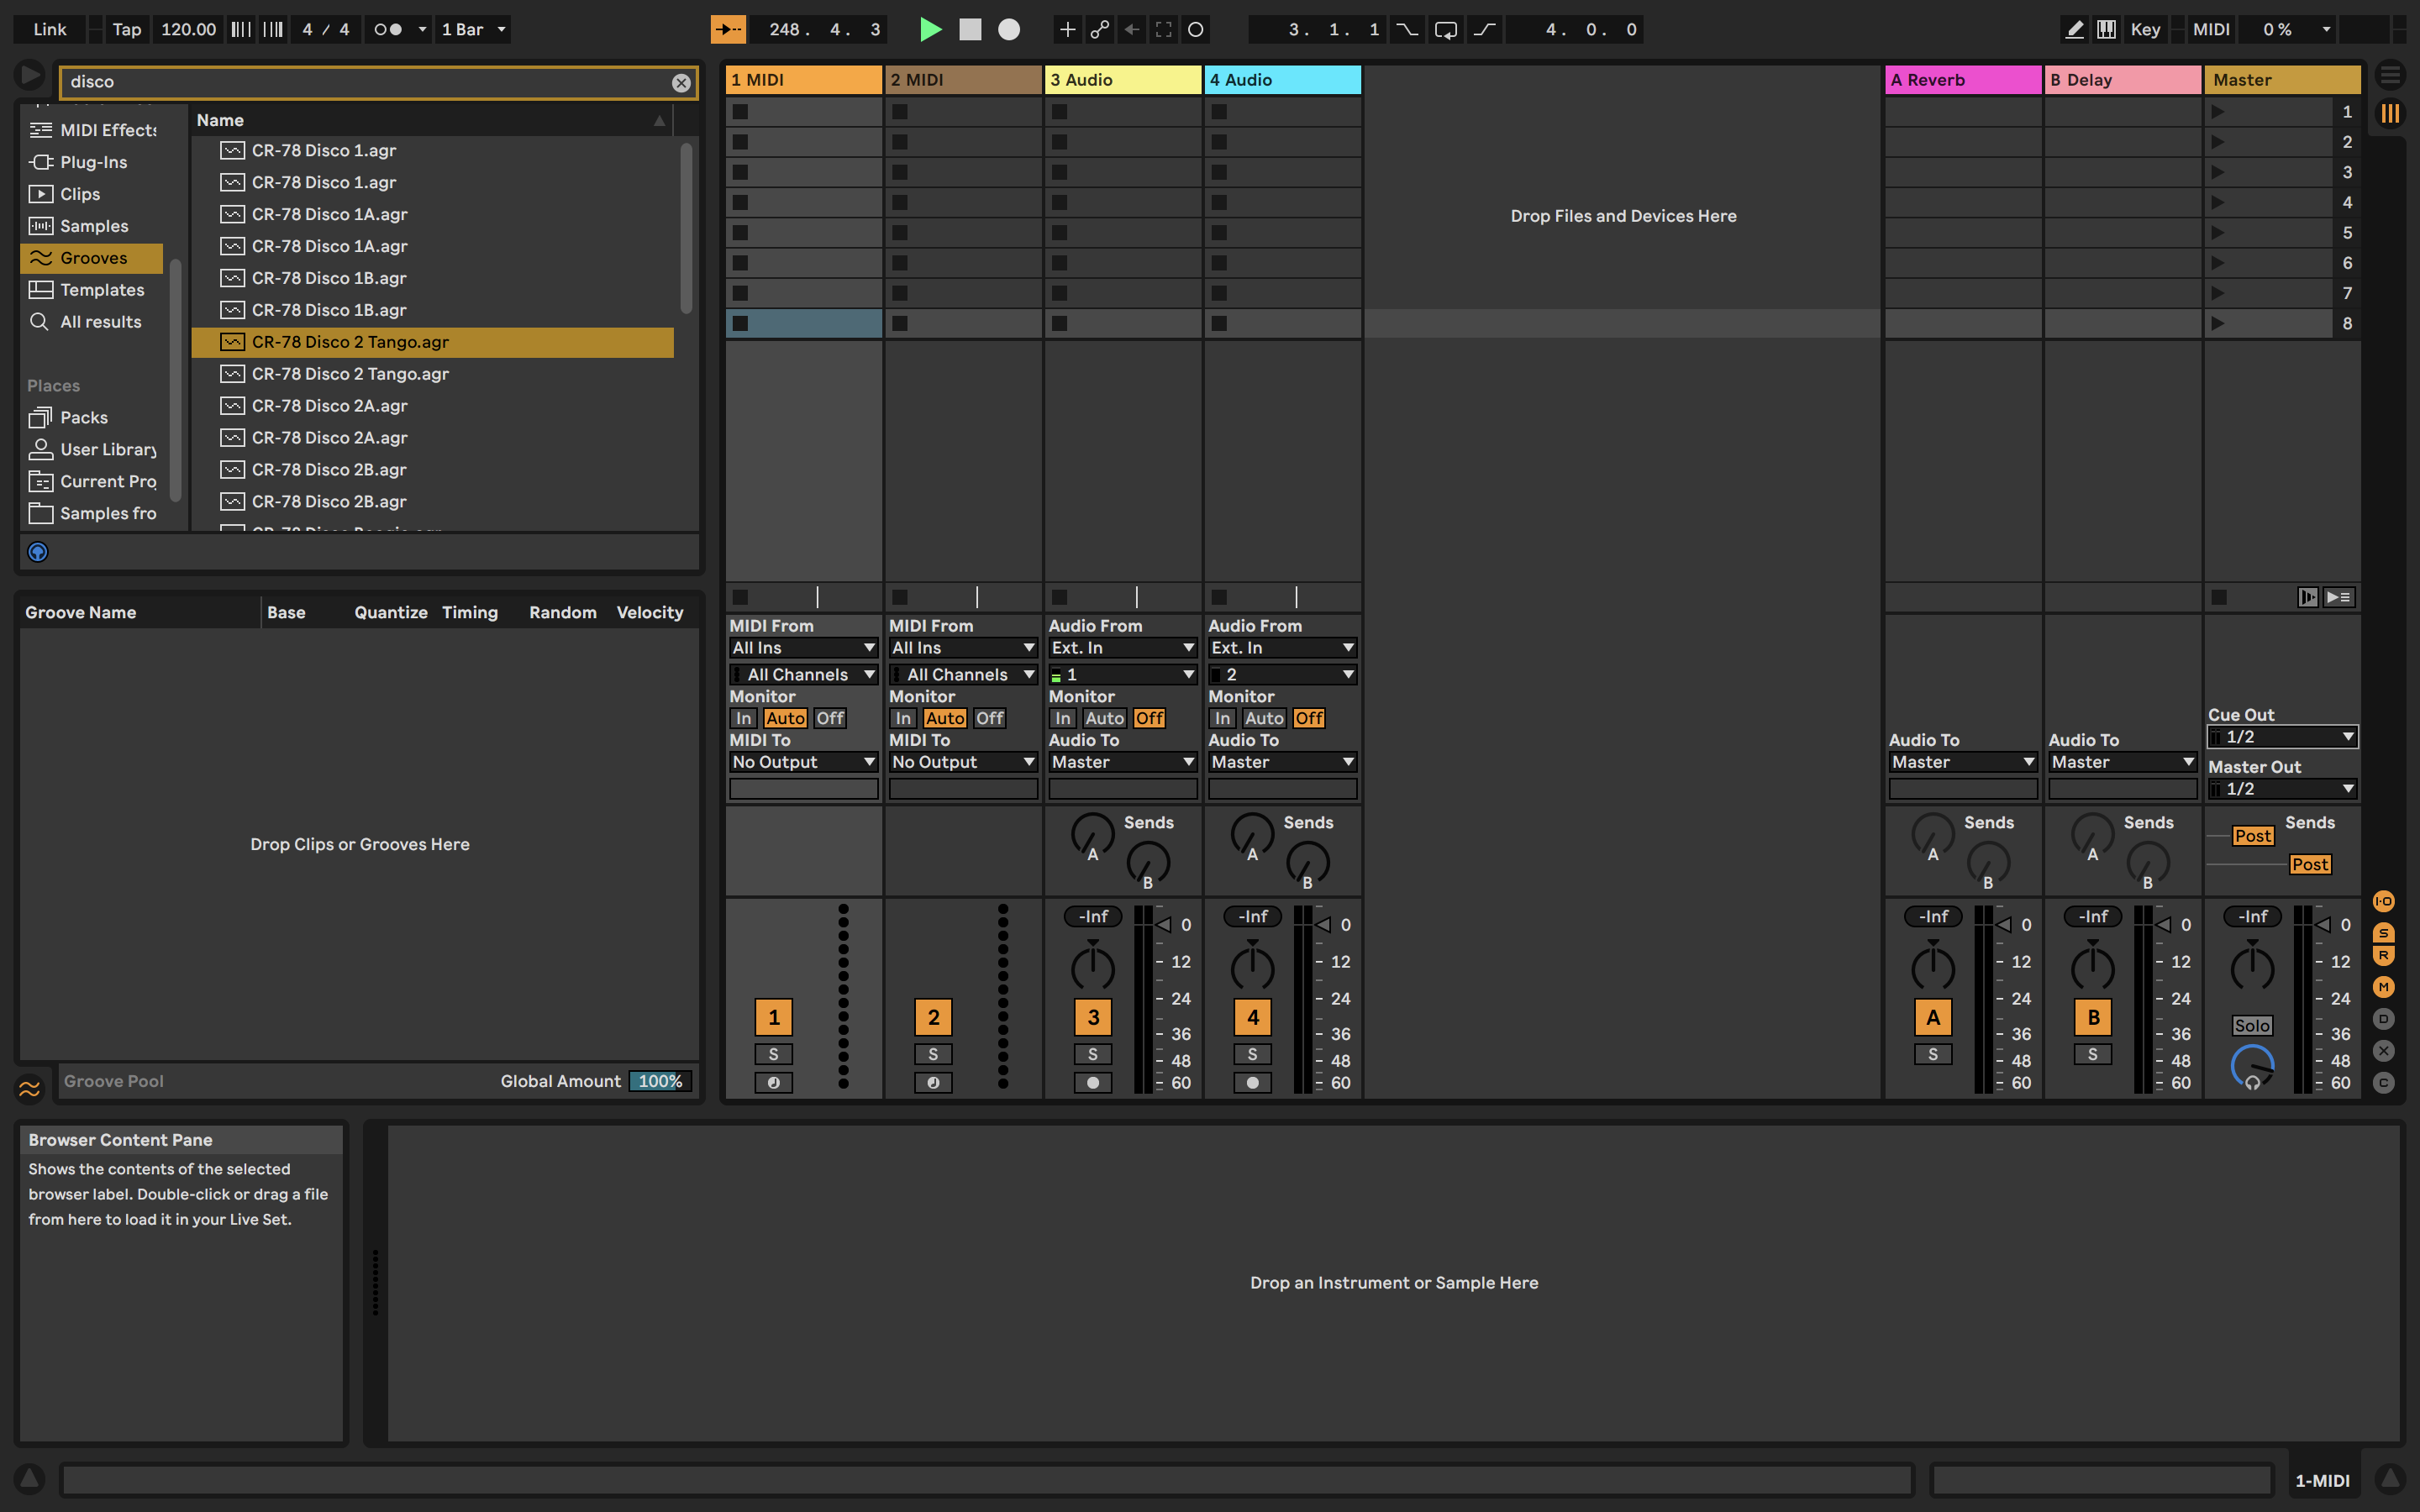Click the Stop All Clips button
Image resolution: width=2420 pixels, height=1512 pixels.
coord(2219,597)
